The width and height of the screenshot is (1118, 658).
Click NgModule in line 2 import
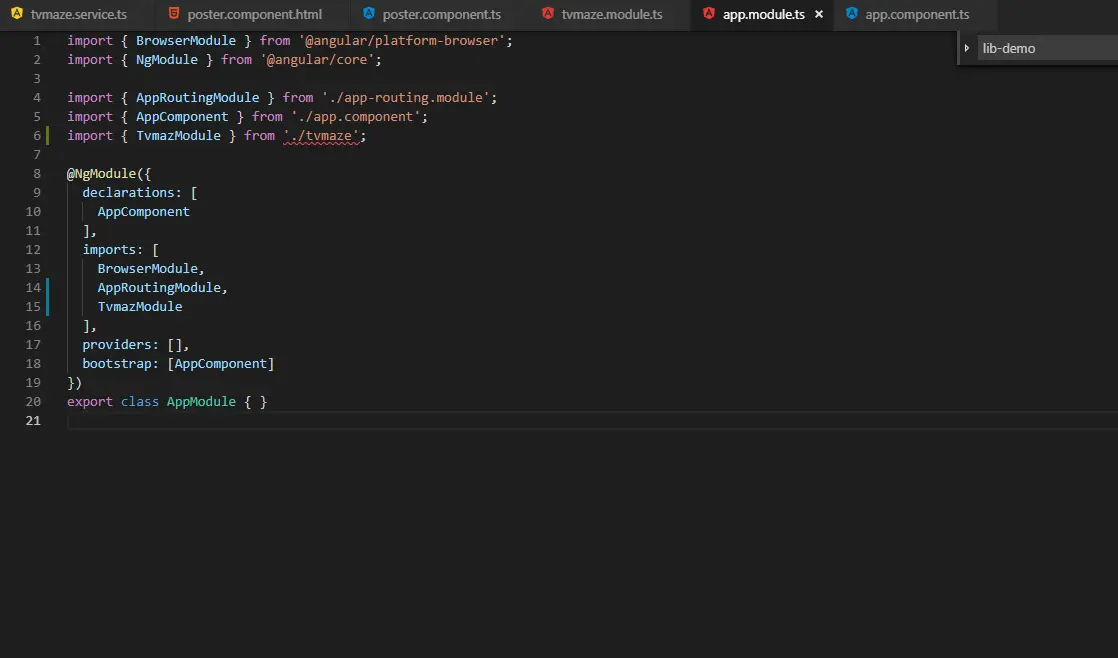(167, 60)
